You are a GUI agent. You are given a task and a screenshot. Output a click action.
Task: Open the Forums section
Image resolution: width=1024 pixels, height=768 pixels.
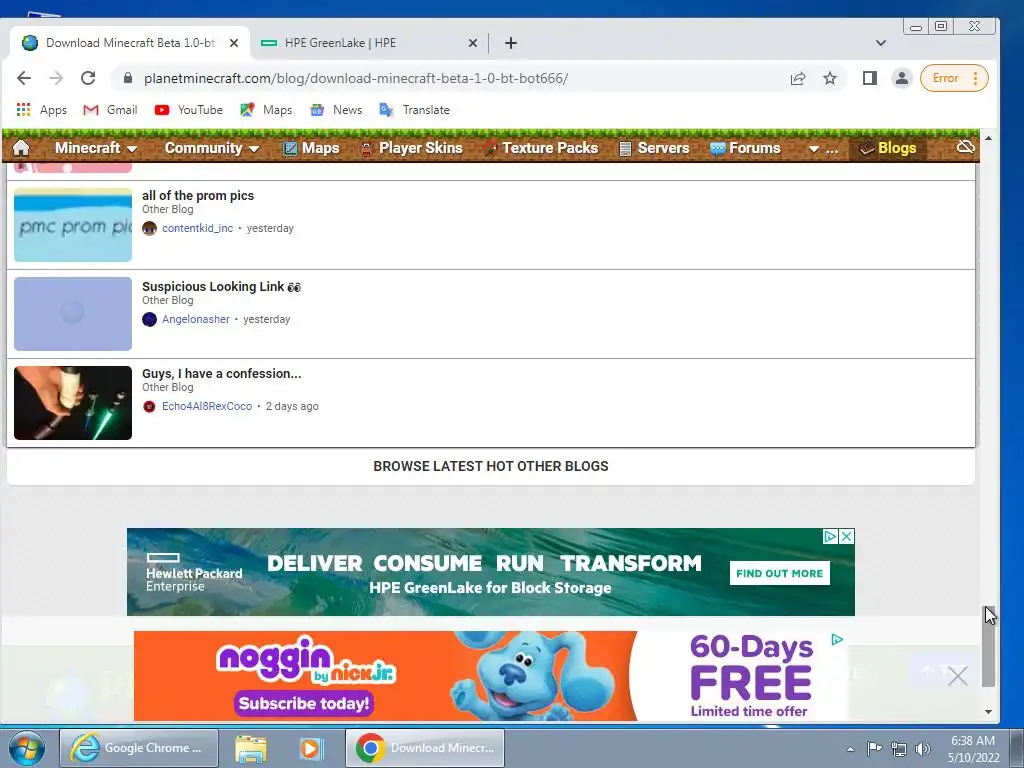745,148
